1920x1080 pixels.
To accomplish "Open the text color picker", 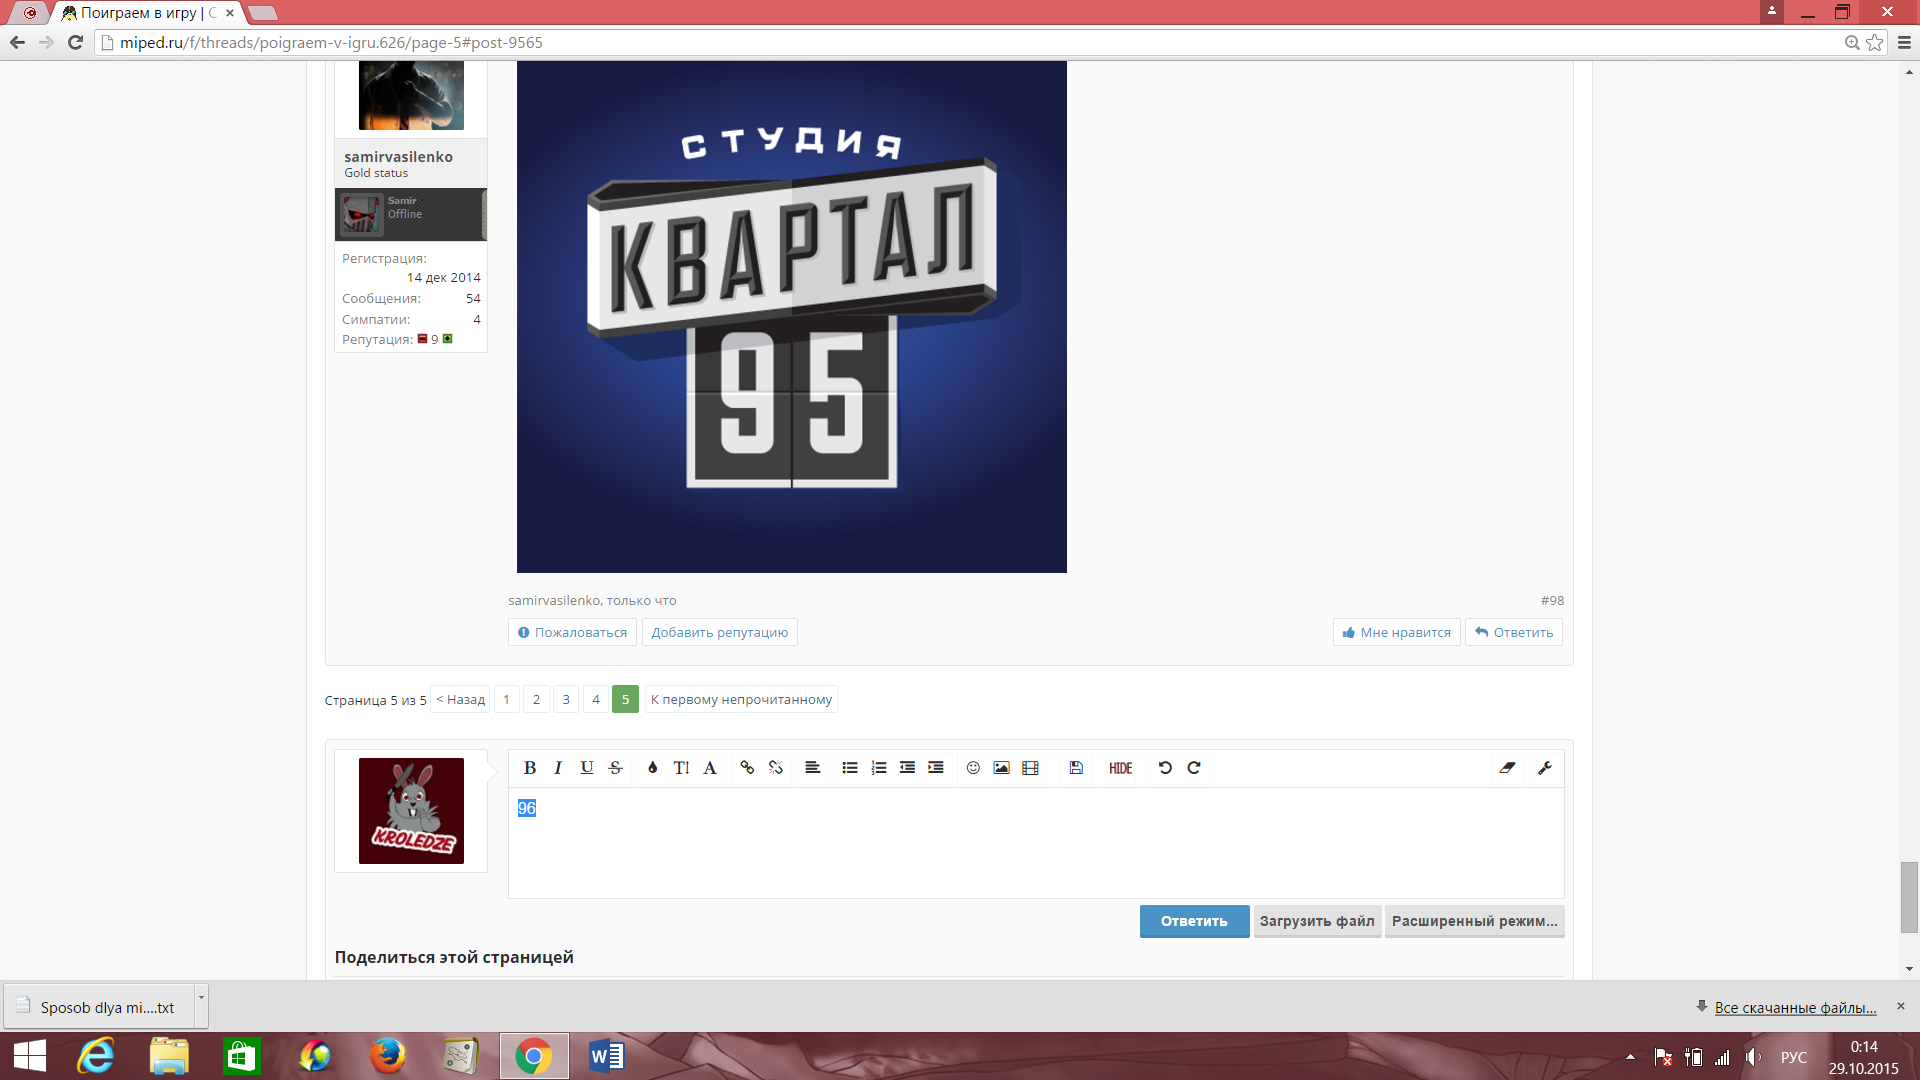I will click(652, 768).
